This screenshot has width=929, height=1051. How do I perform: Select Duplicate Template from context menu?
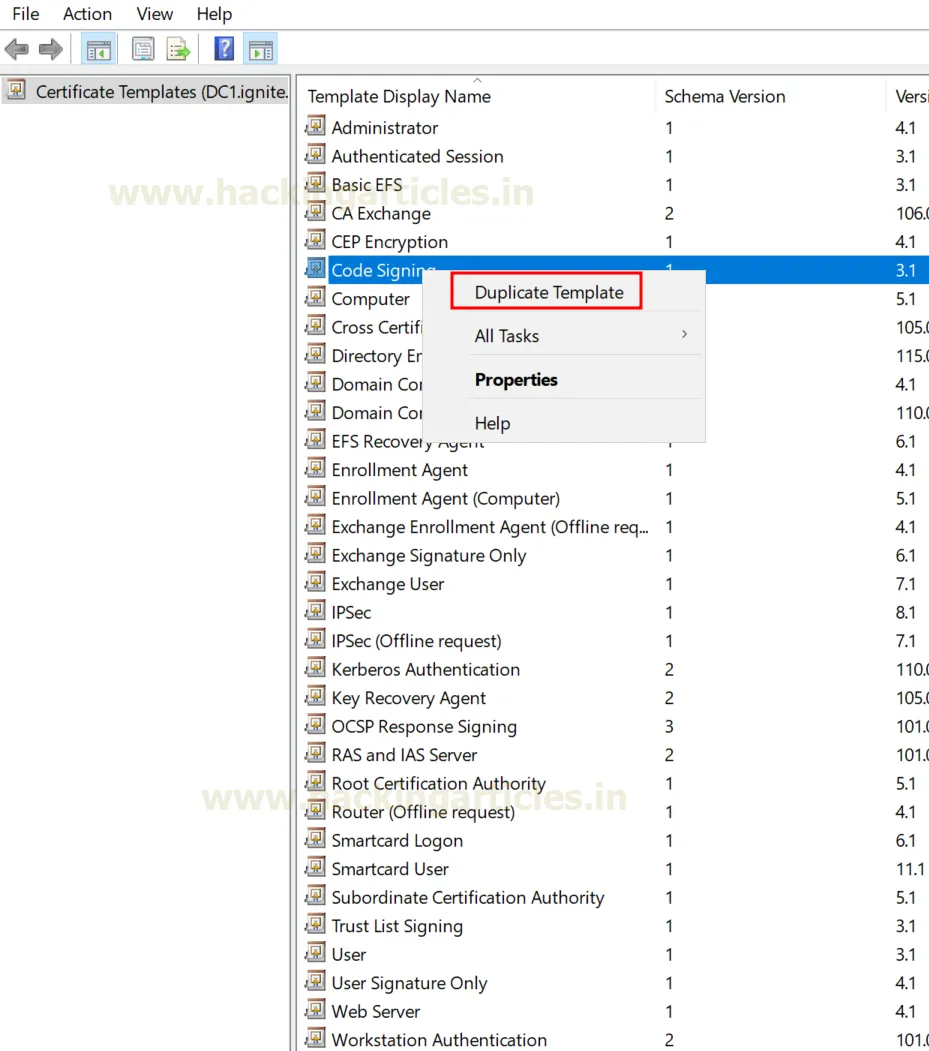tap(548, 293)
